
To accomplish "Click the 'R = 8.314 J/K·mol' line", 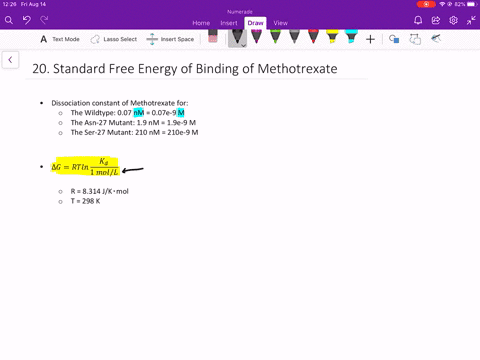I will pos(99,191).
